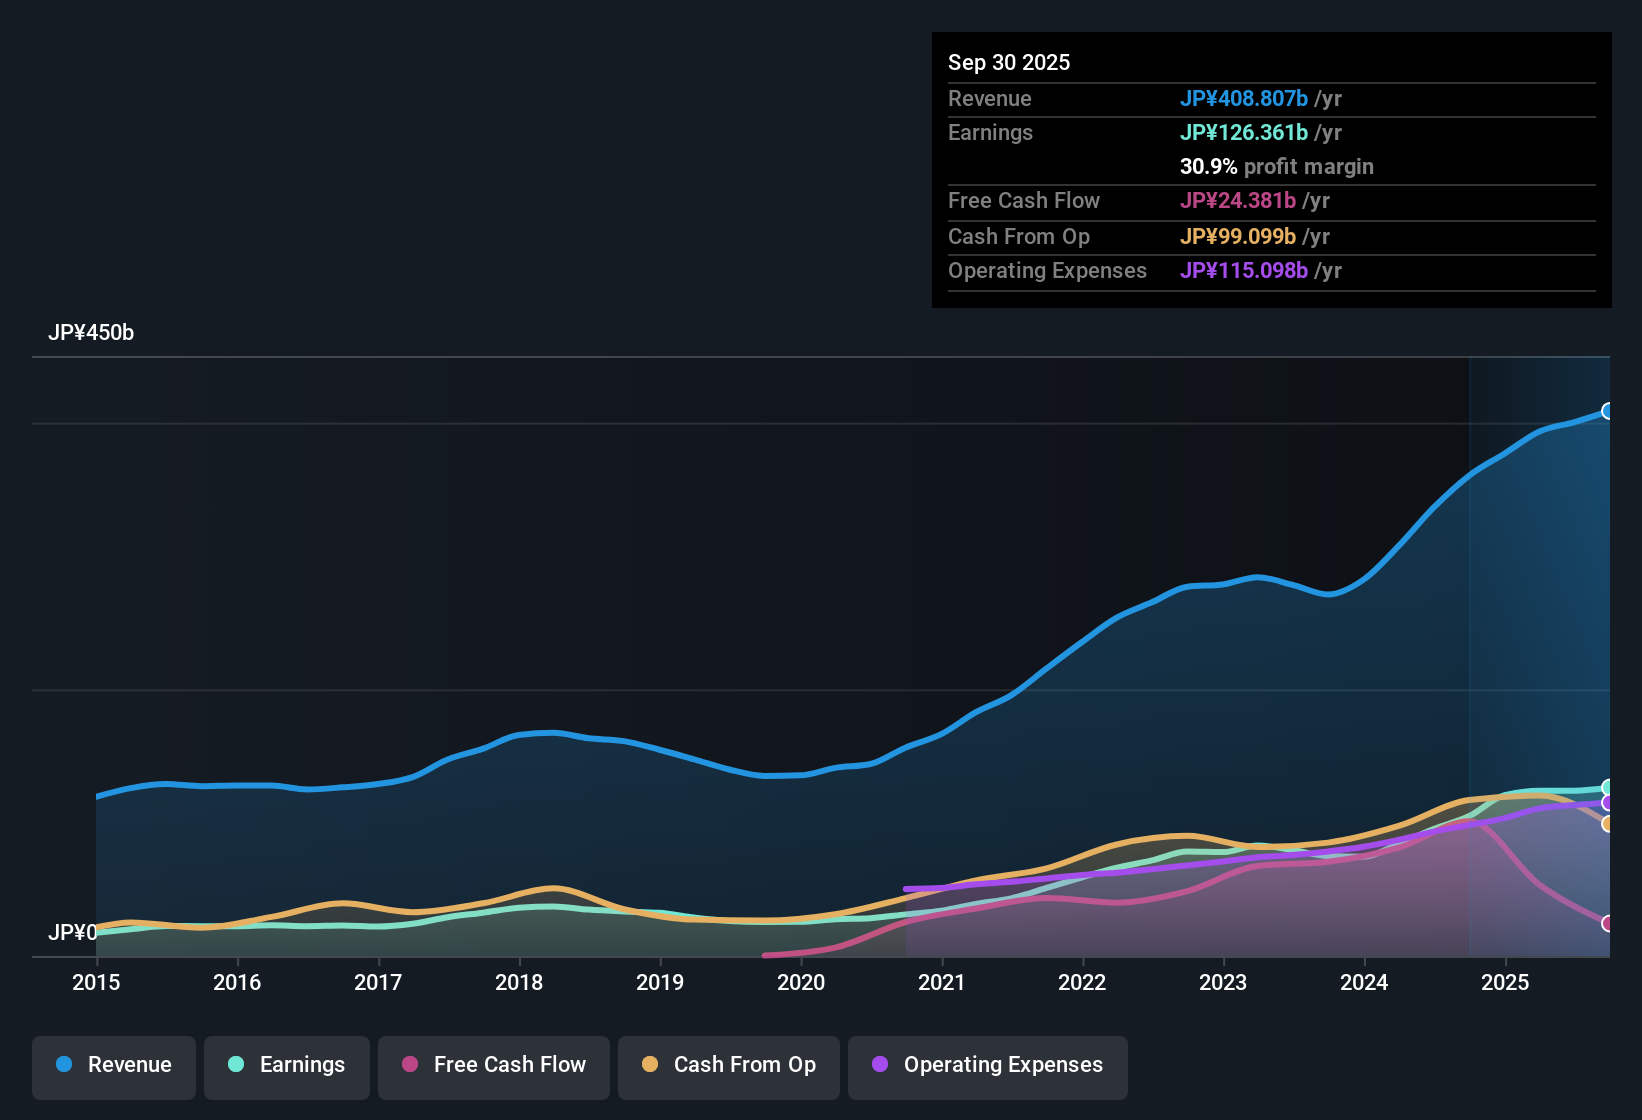
Task: Toggle the Revenue series visibility
Action: 113,1067
